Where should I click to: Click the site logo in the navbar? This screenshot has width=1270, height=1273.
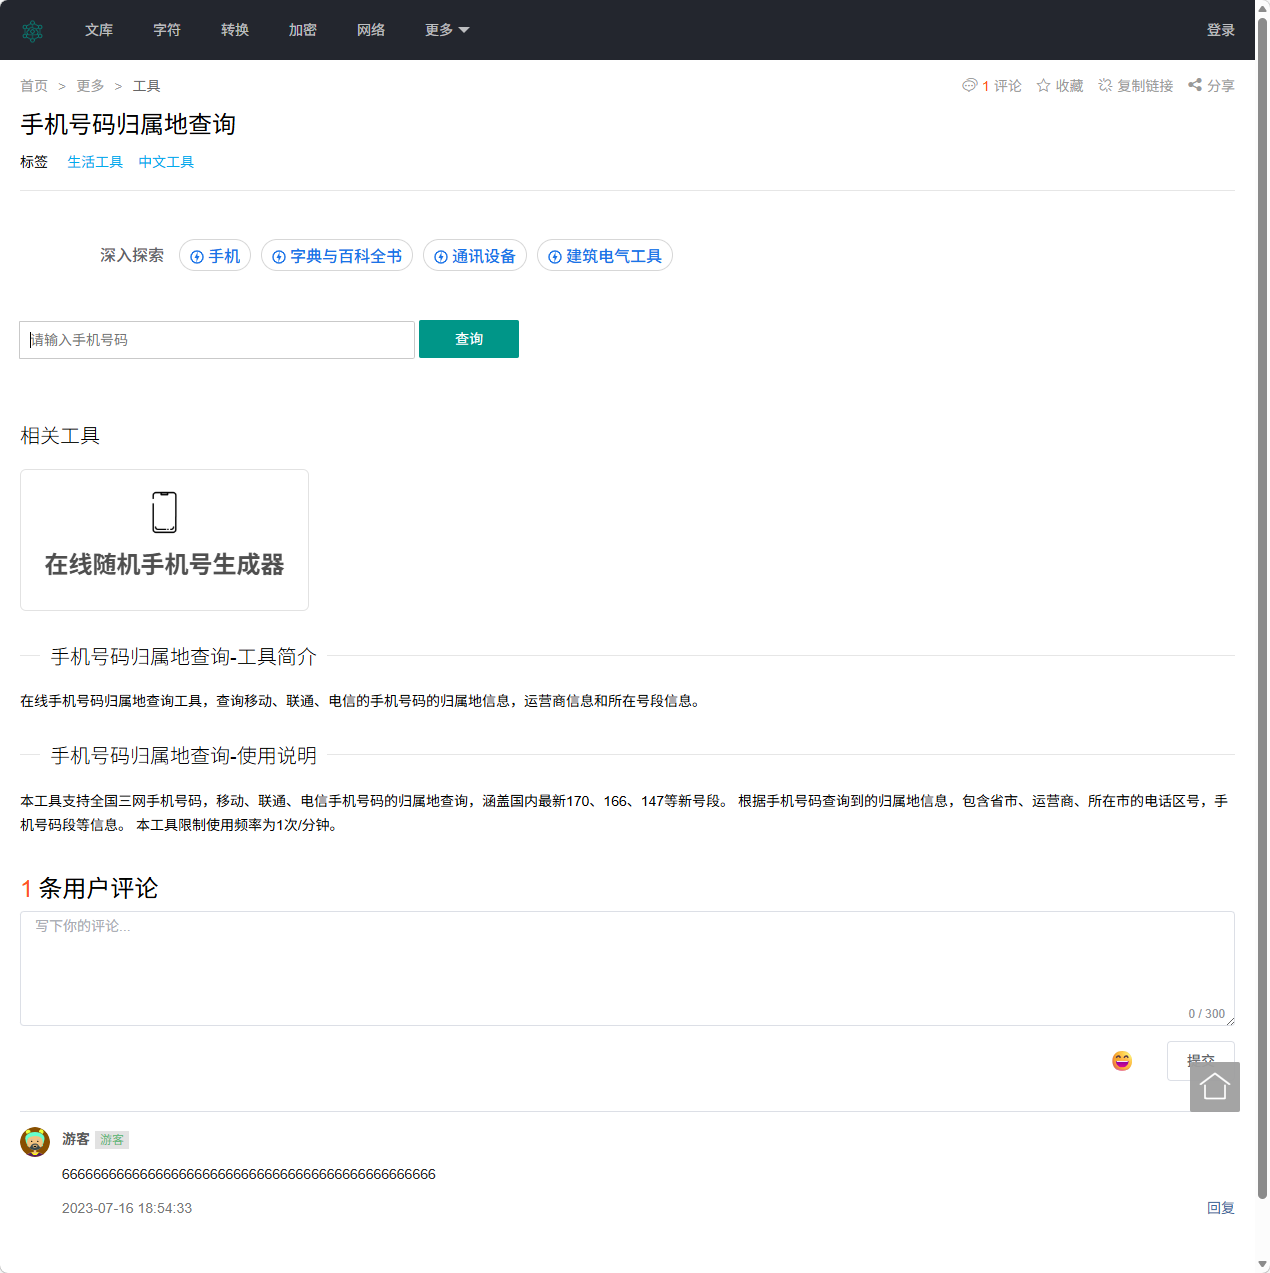33,29
